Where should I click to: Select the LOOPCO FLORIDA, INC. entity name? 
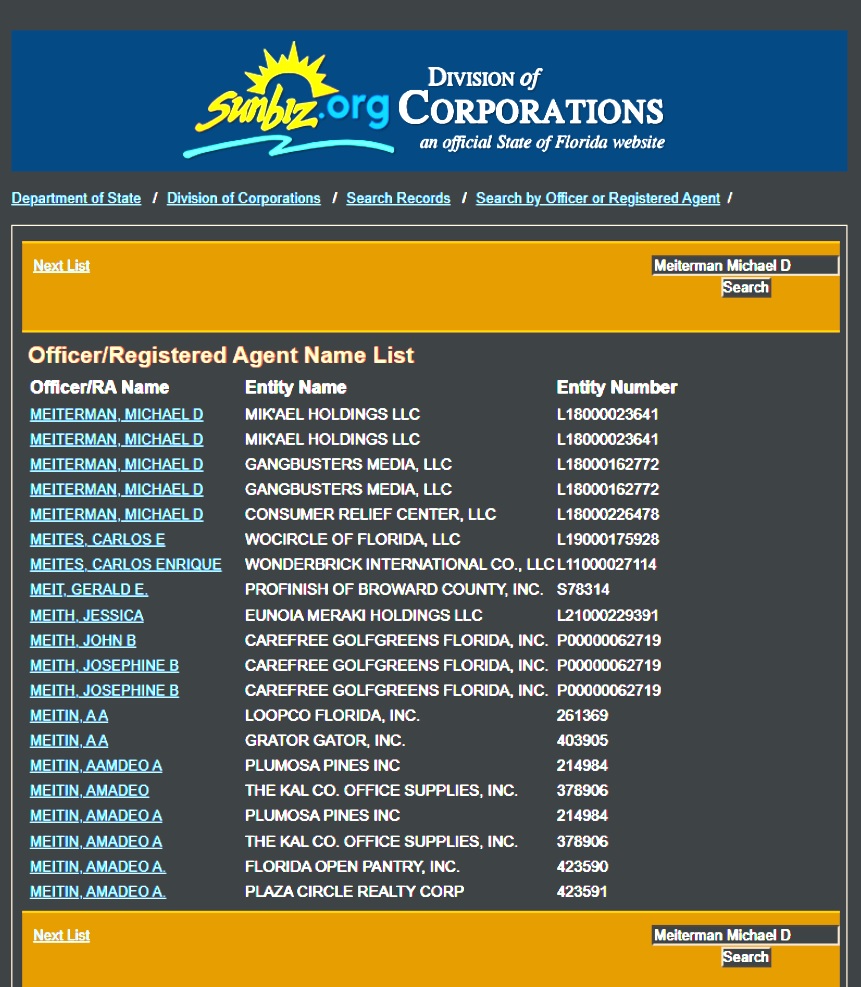[332, 716]
